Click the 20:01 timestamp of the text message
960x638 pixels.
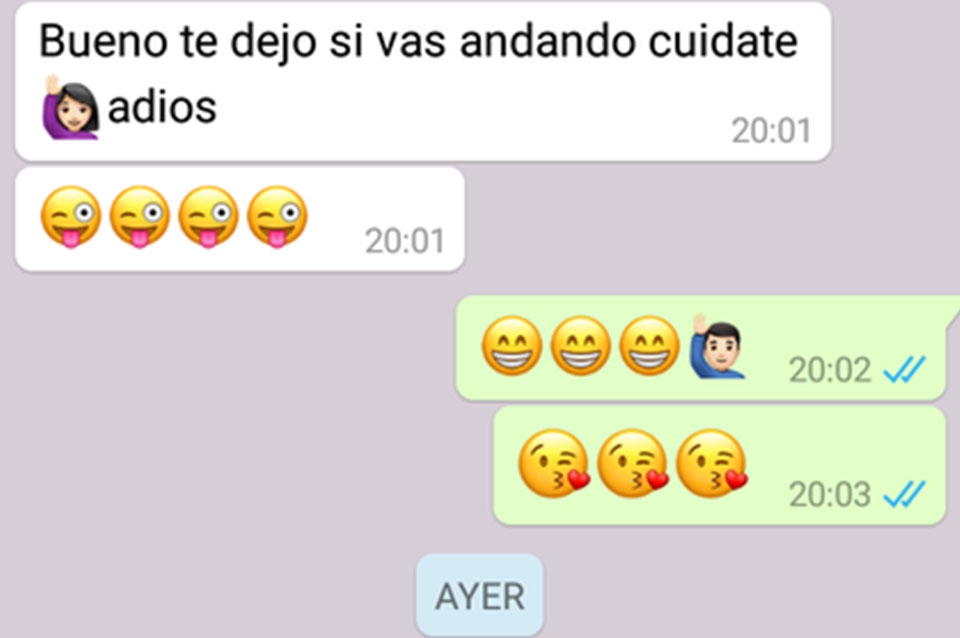[x=771, y=131]
